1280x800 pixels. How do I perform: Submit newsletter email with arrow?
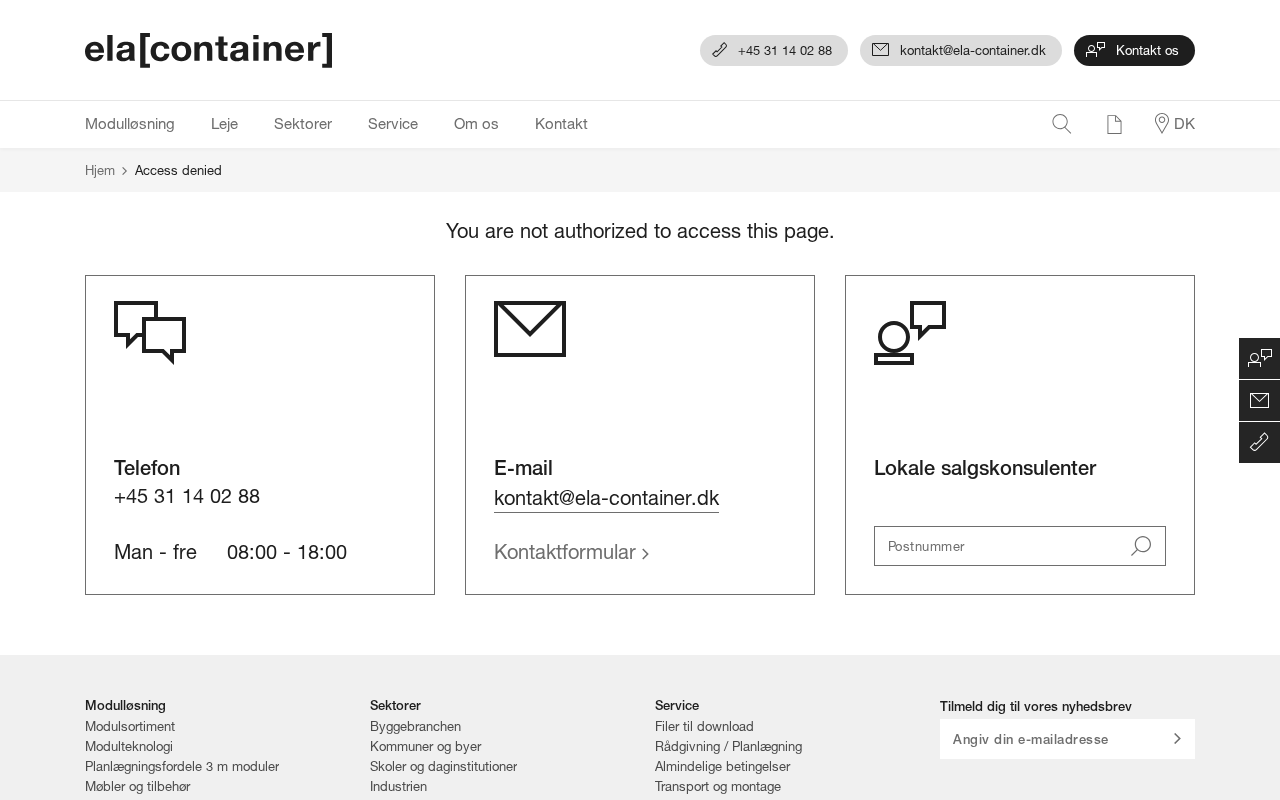point(1177,739)
